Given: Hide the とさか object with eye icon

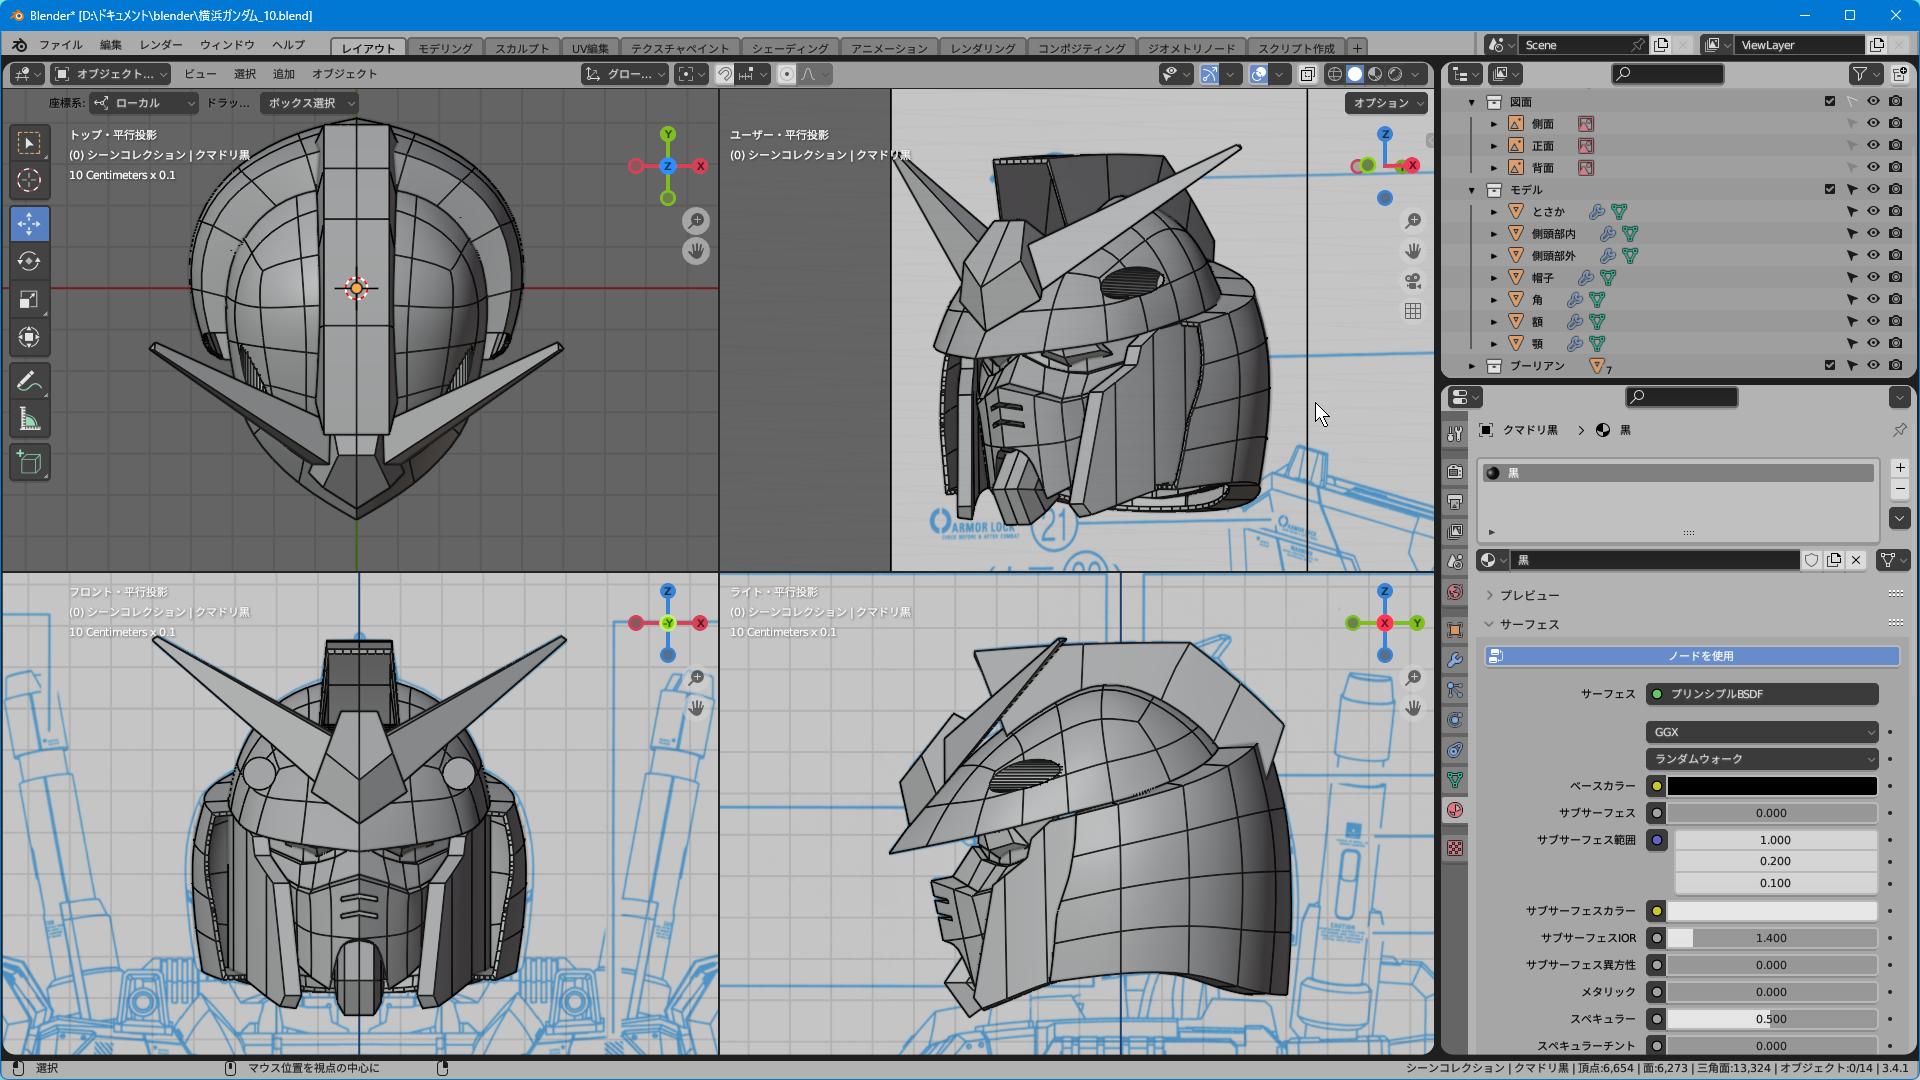Looking at the screenshot, I should click(x=1873, y=211).
